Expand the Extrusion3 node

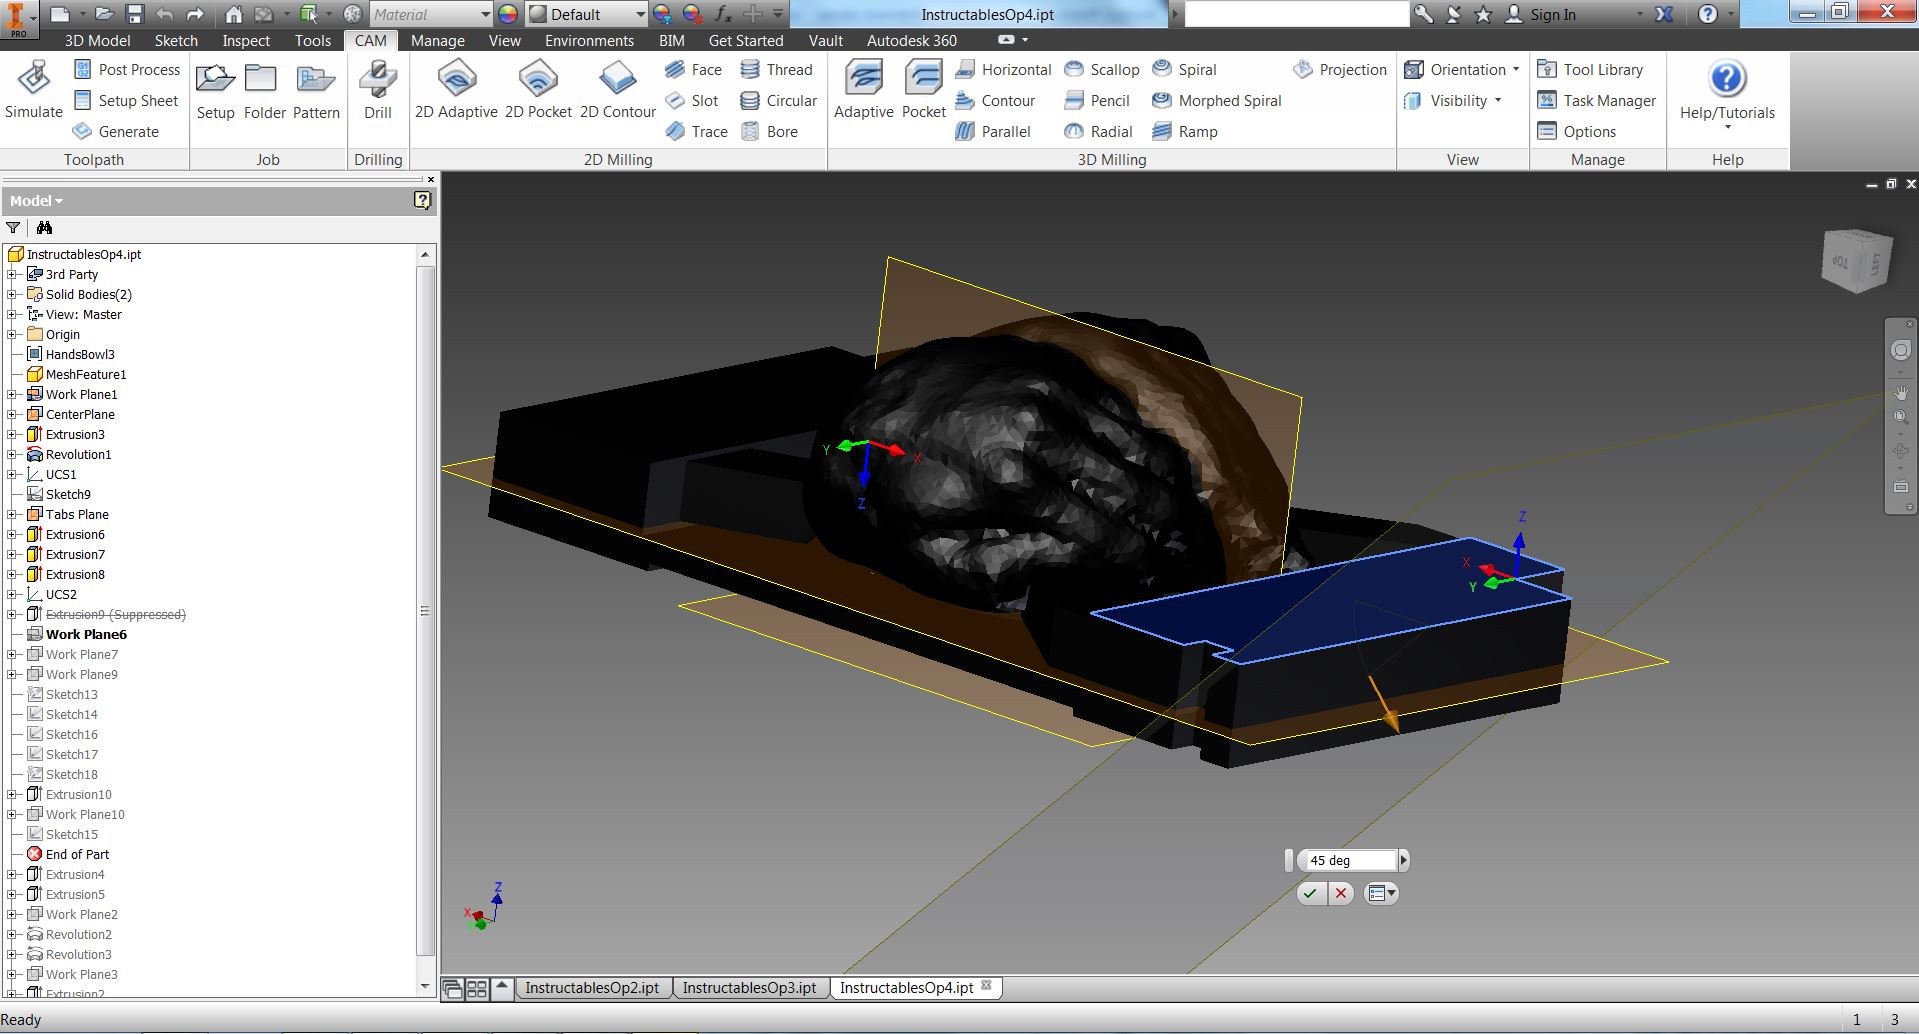coord(12,434)
